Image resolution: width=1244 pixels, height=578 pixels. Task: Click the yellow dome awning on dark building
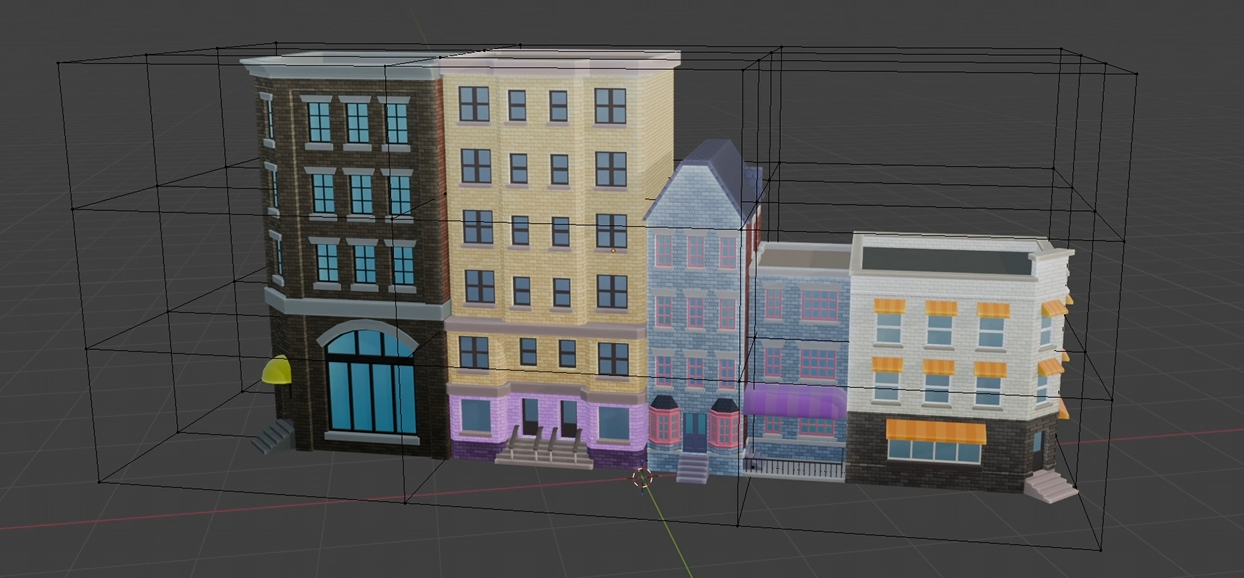(x=277, y=370)
